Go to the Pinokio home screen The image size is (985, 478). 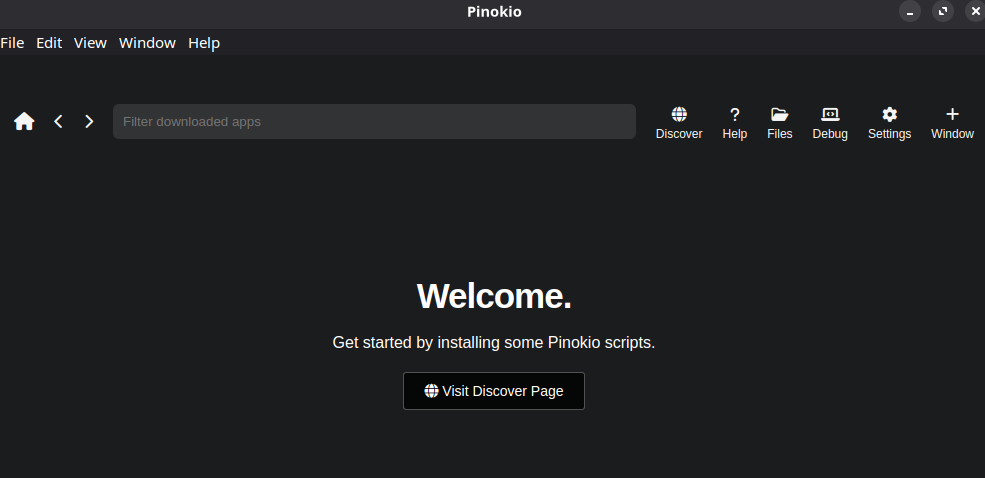(x=24, y=121)
